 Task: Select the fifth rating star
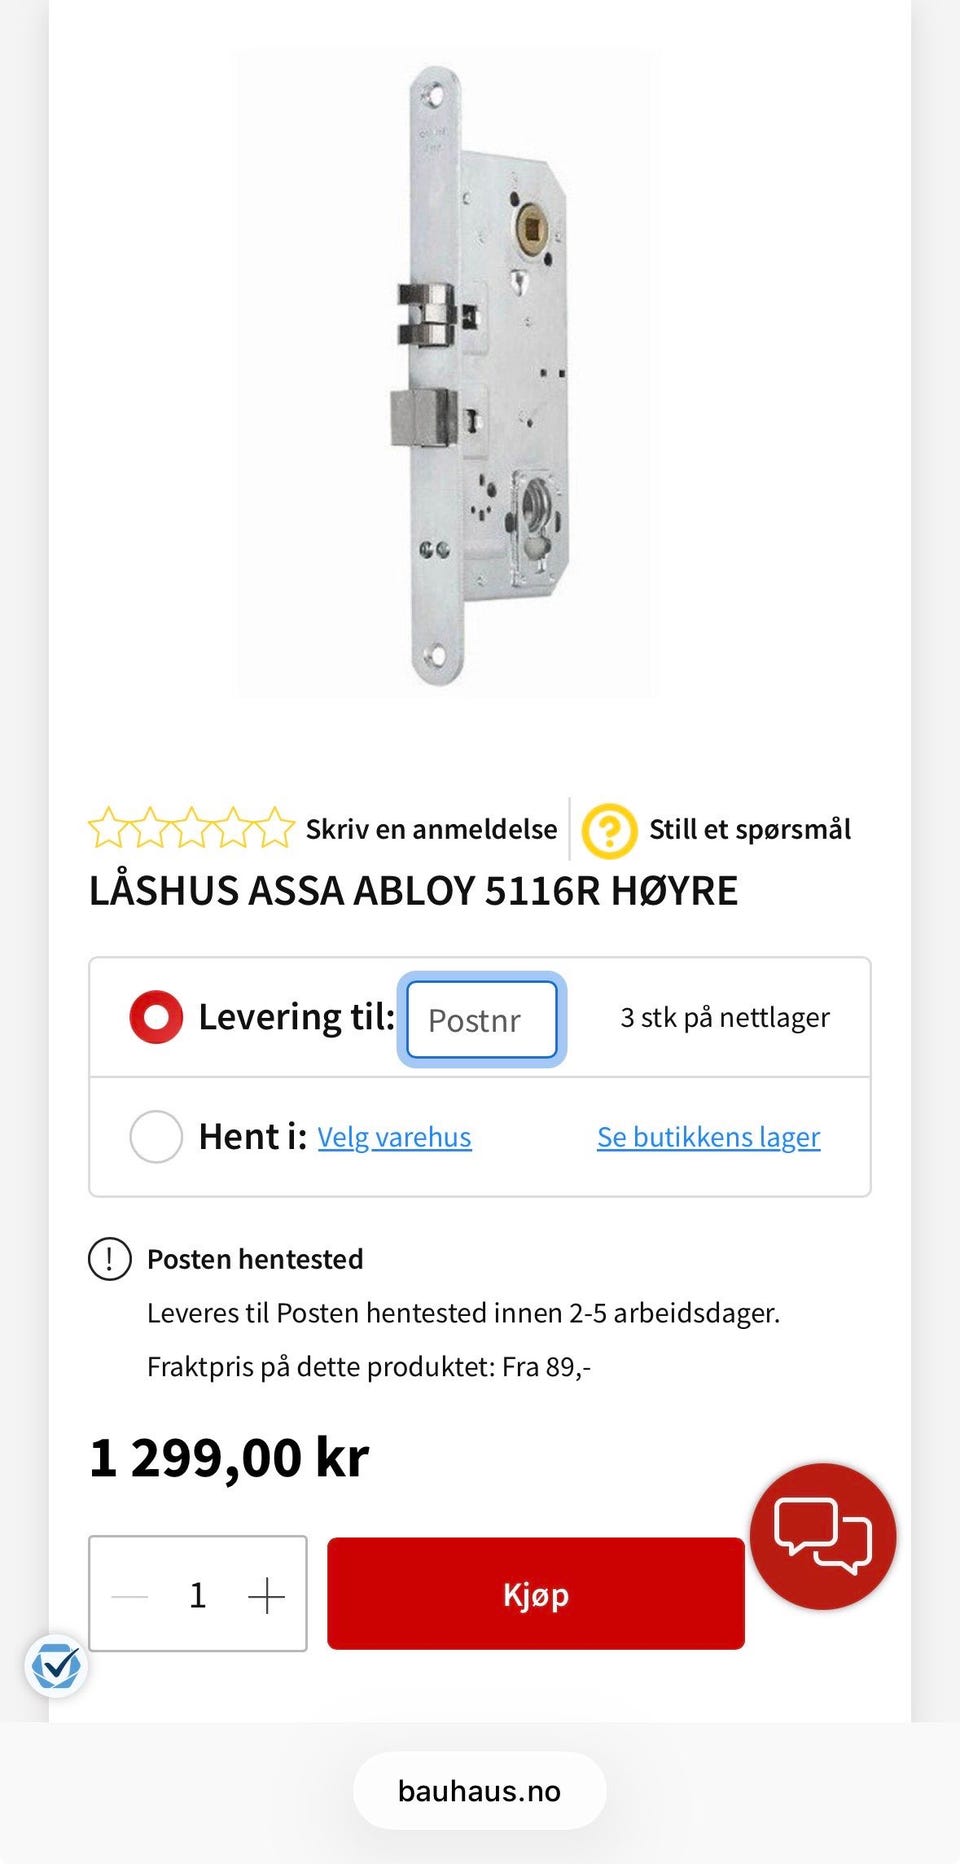[x=274, y=828]
